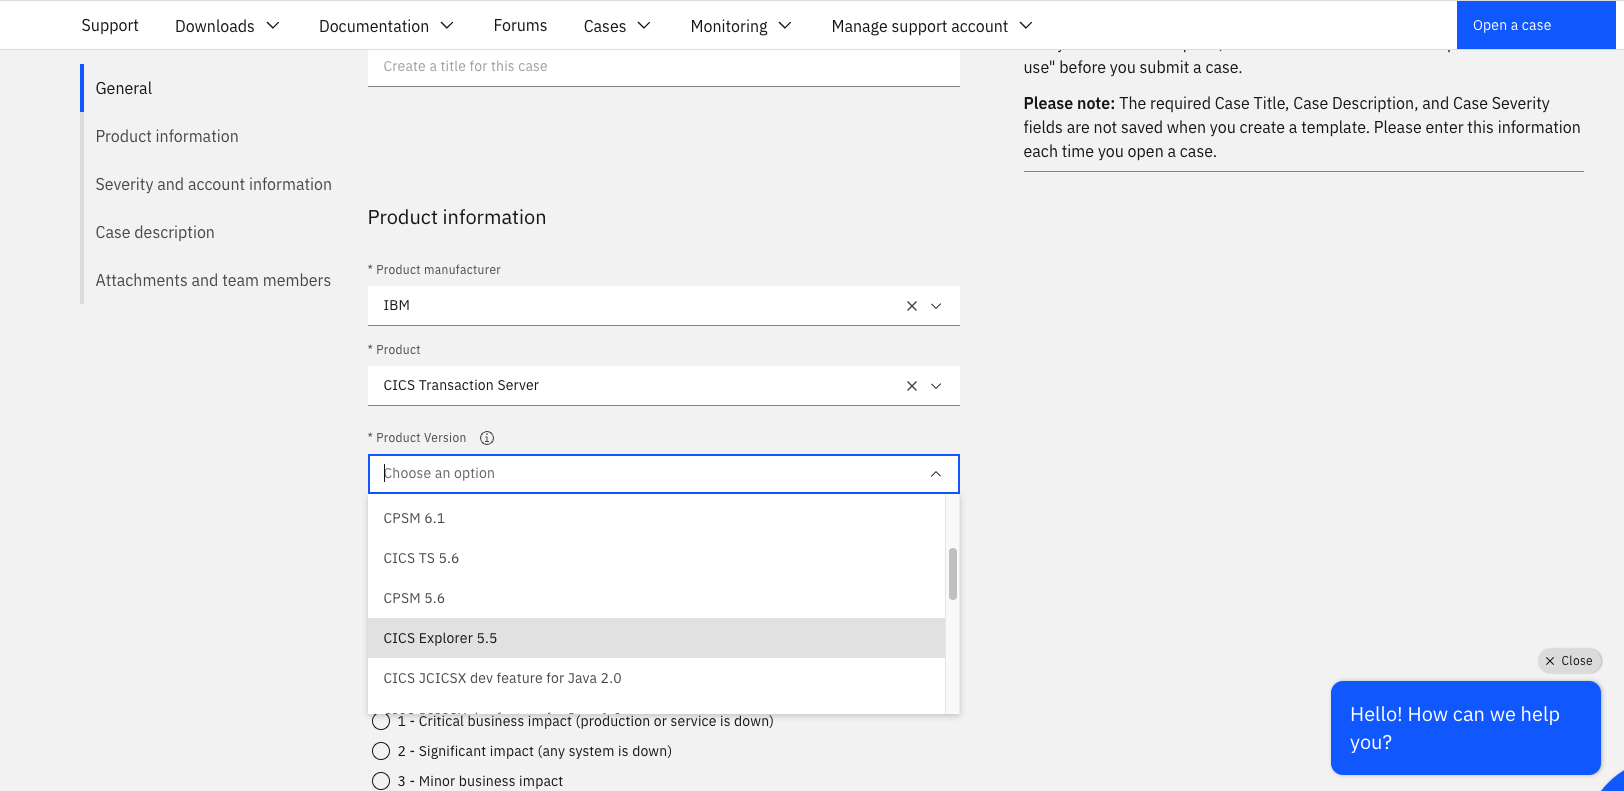
Task: Open the Hello How can we help chat
Action: point(1466,728)
